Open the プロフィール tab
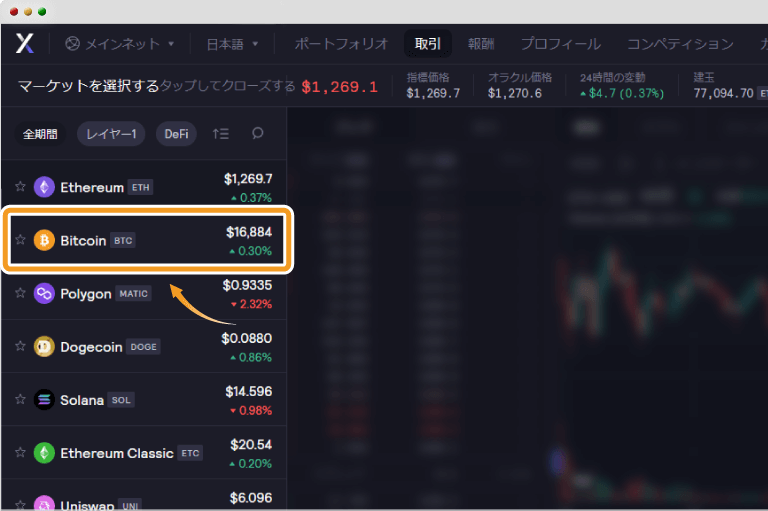The width and height of the screenshot is (768, 511). 561,44
